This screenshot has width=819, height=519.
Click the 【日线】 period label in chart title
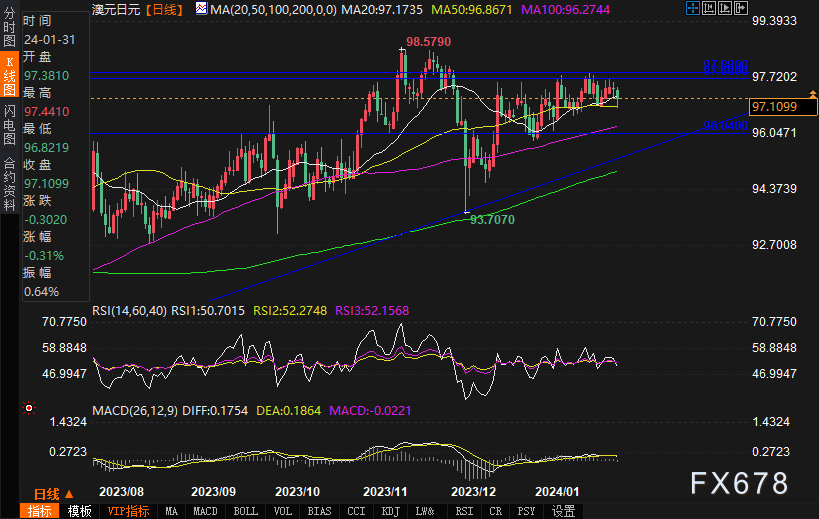click(x=162, y=8)
